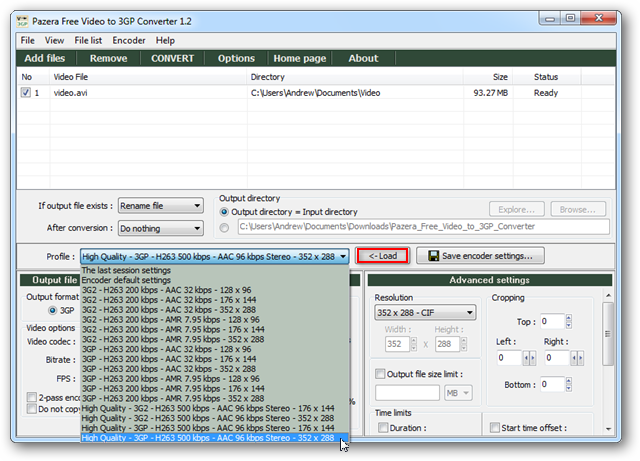The height and width of the screenshot is (461, 640).
Task: Click Remove in the toolbar
Action: coord(109,58)
